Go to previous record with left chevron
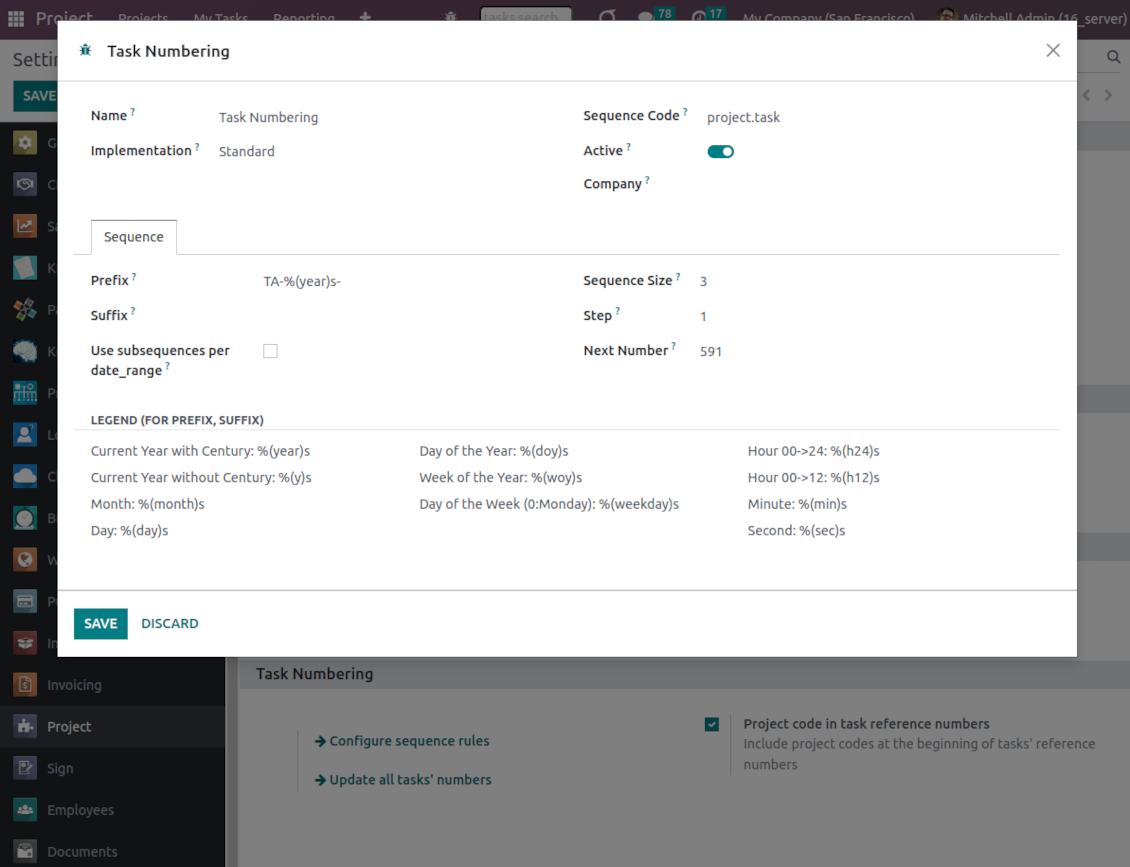This screenshot has width=1130, height=867. pyautogui.click(x=1087, y=95)
